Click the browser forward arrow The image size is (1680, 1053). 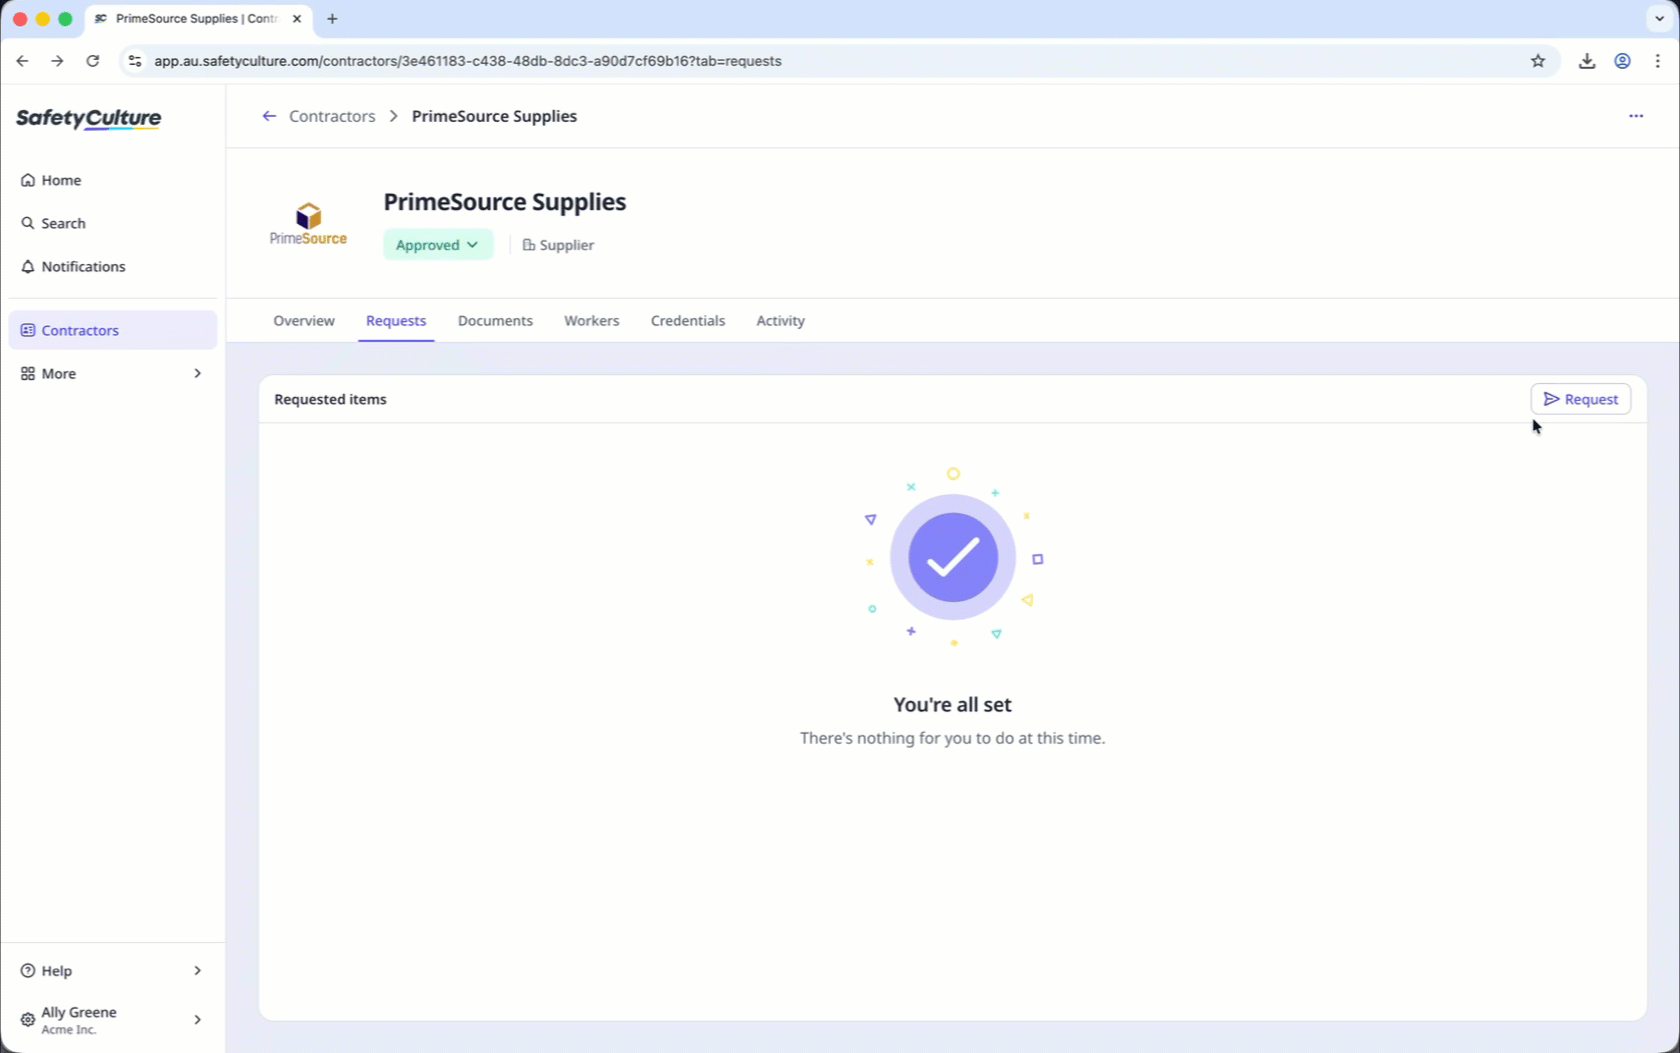57,61
